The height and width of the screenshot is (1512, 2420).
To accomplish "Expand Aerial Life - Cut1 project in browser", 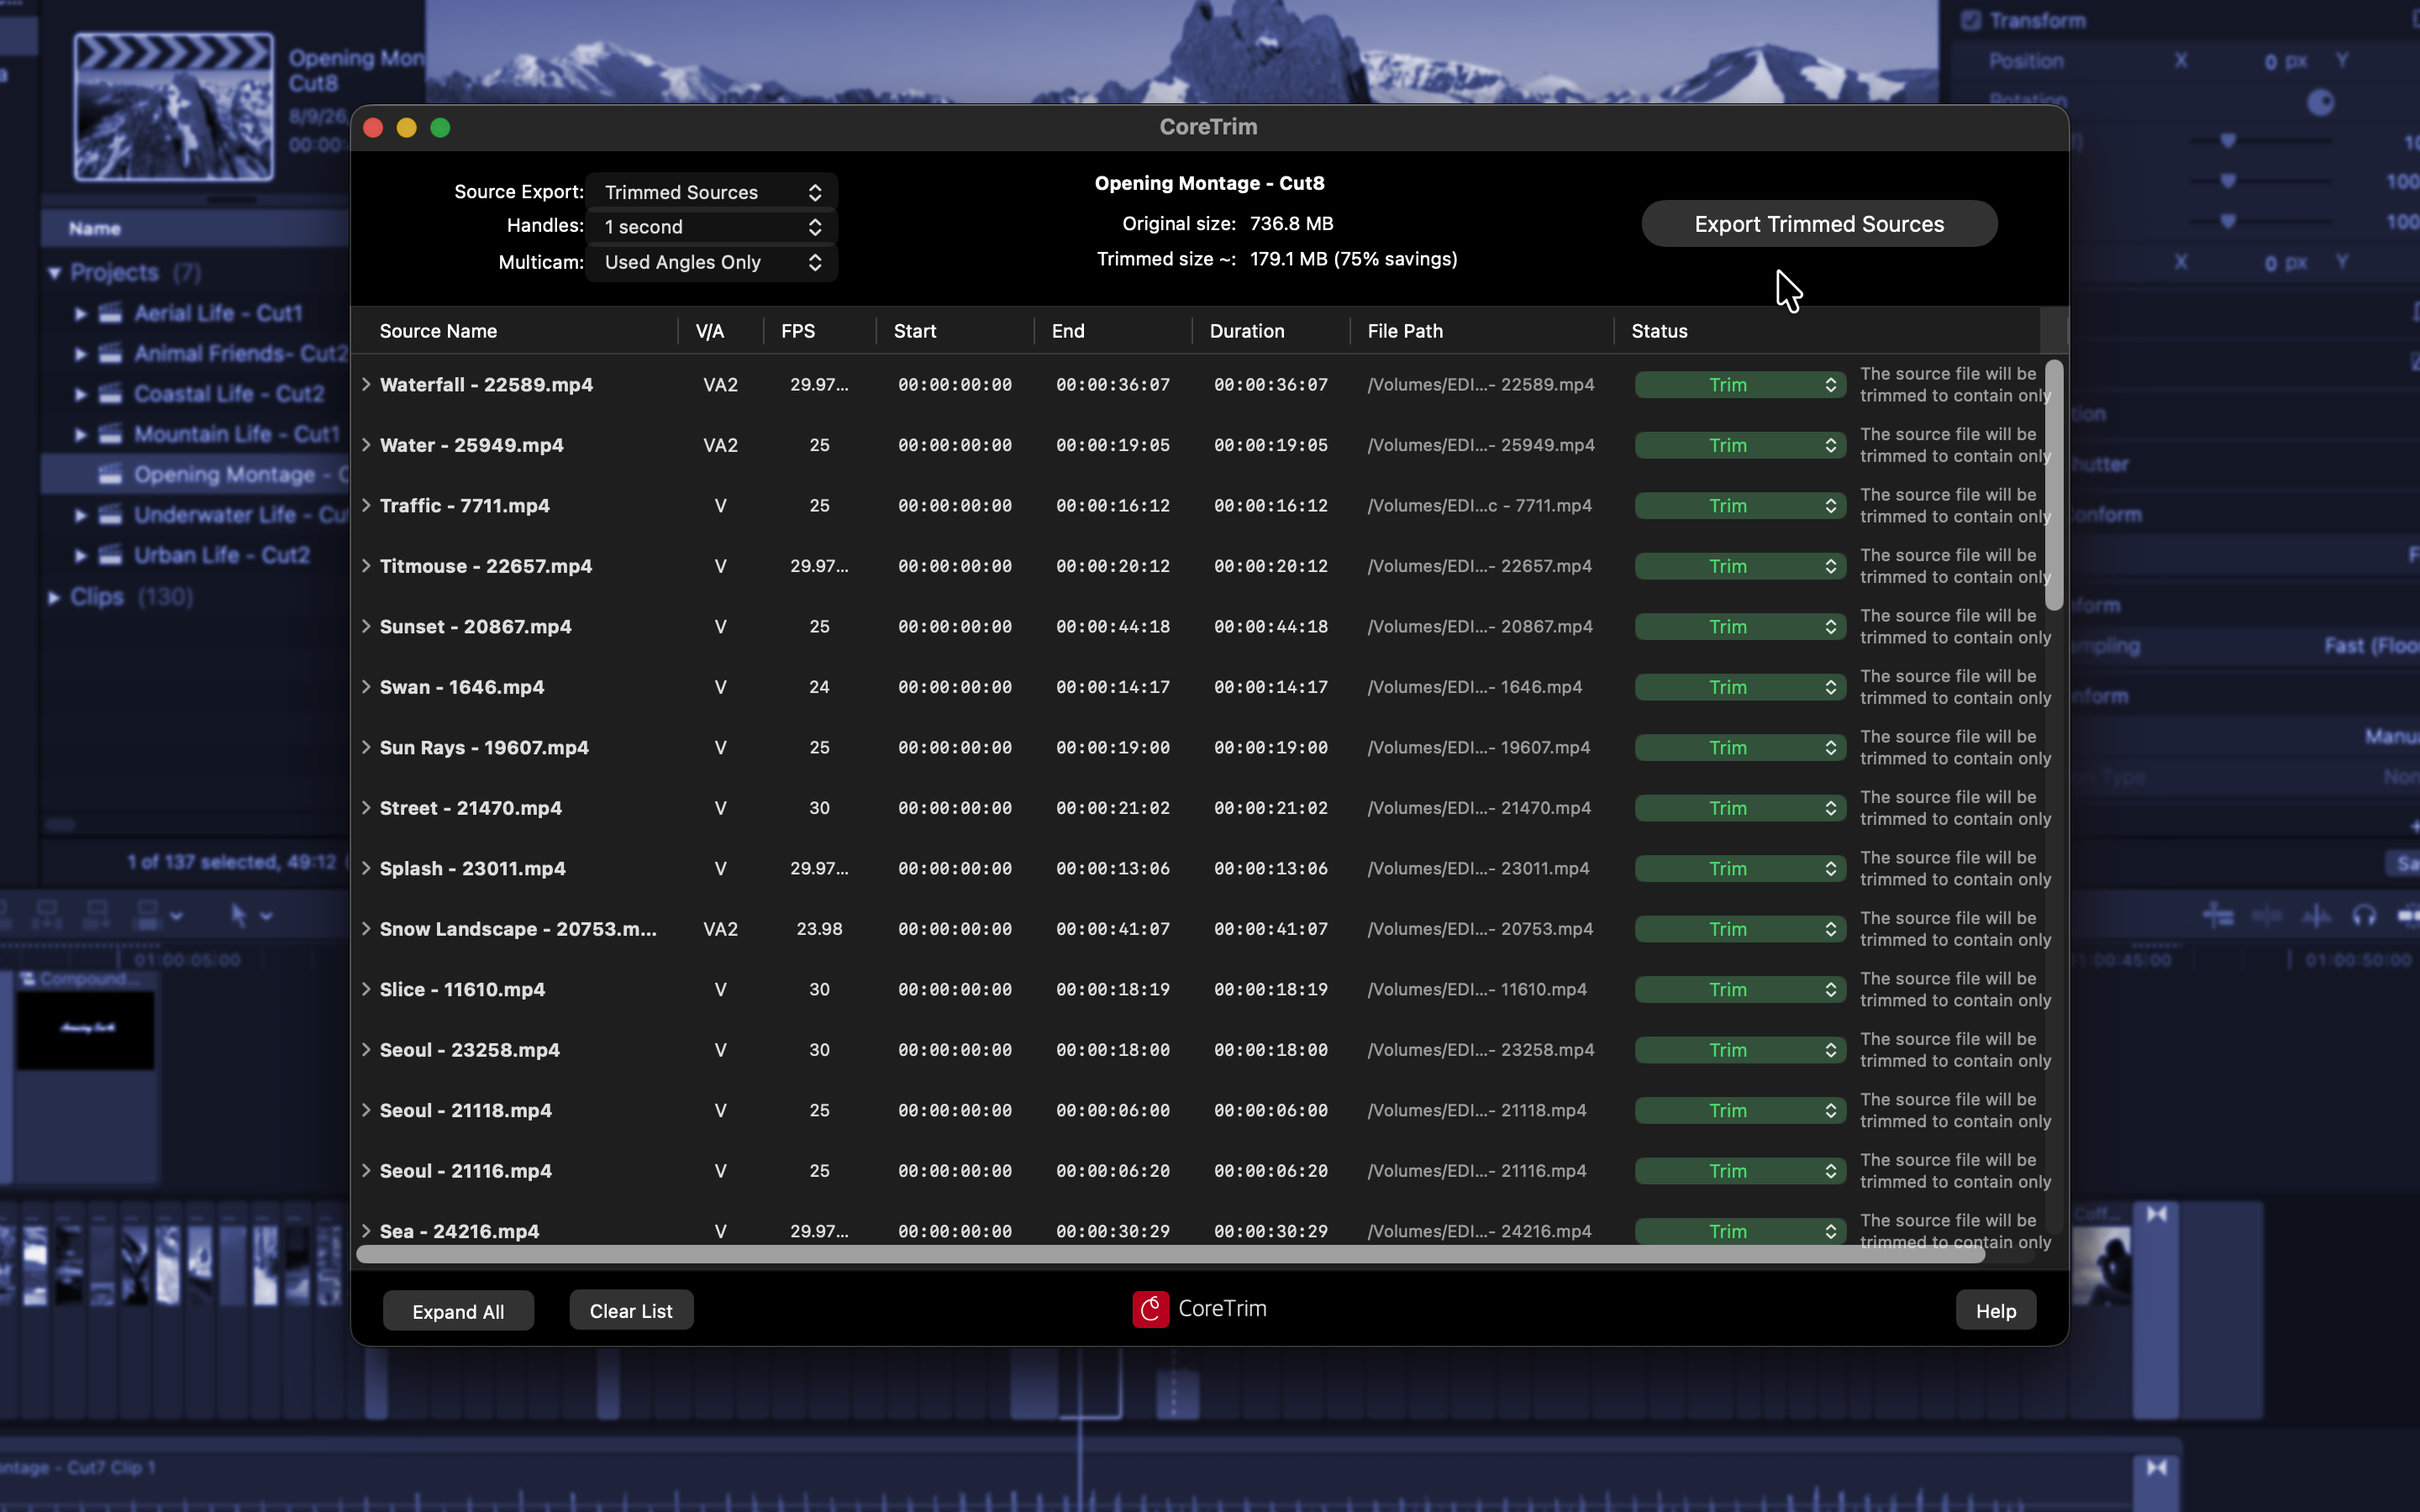I will click(81, 314).
